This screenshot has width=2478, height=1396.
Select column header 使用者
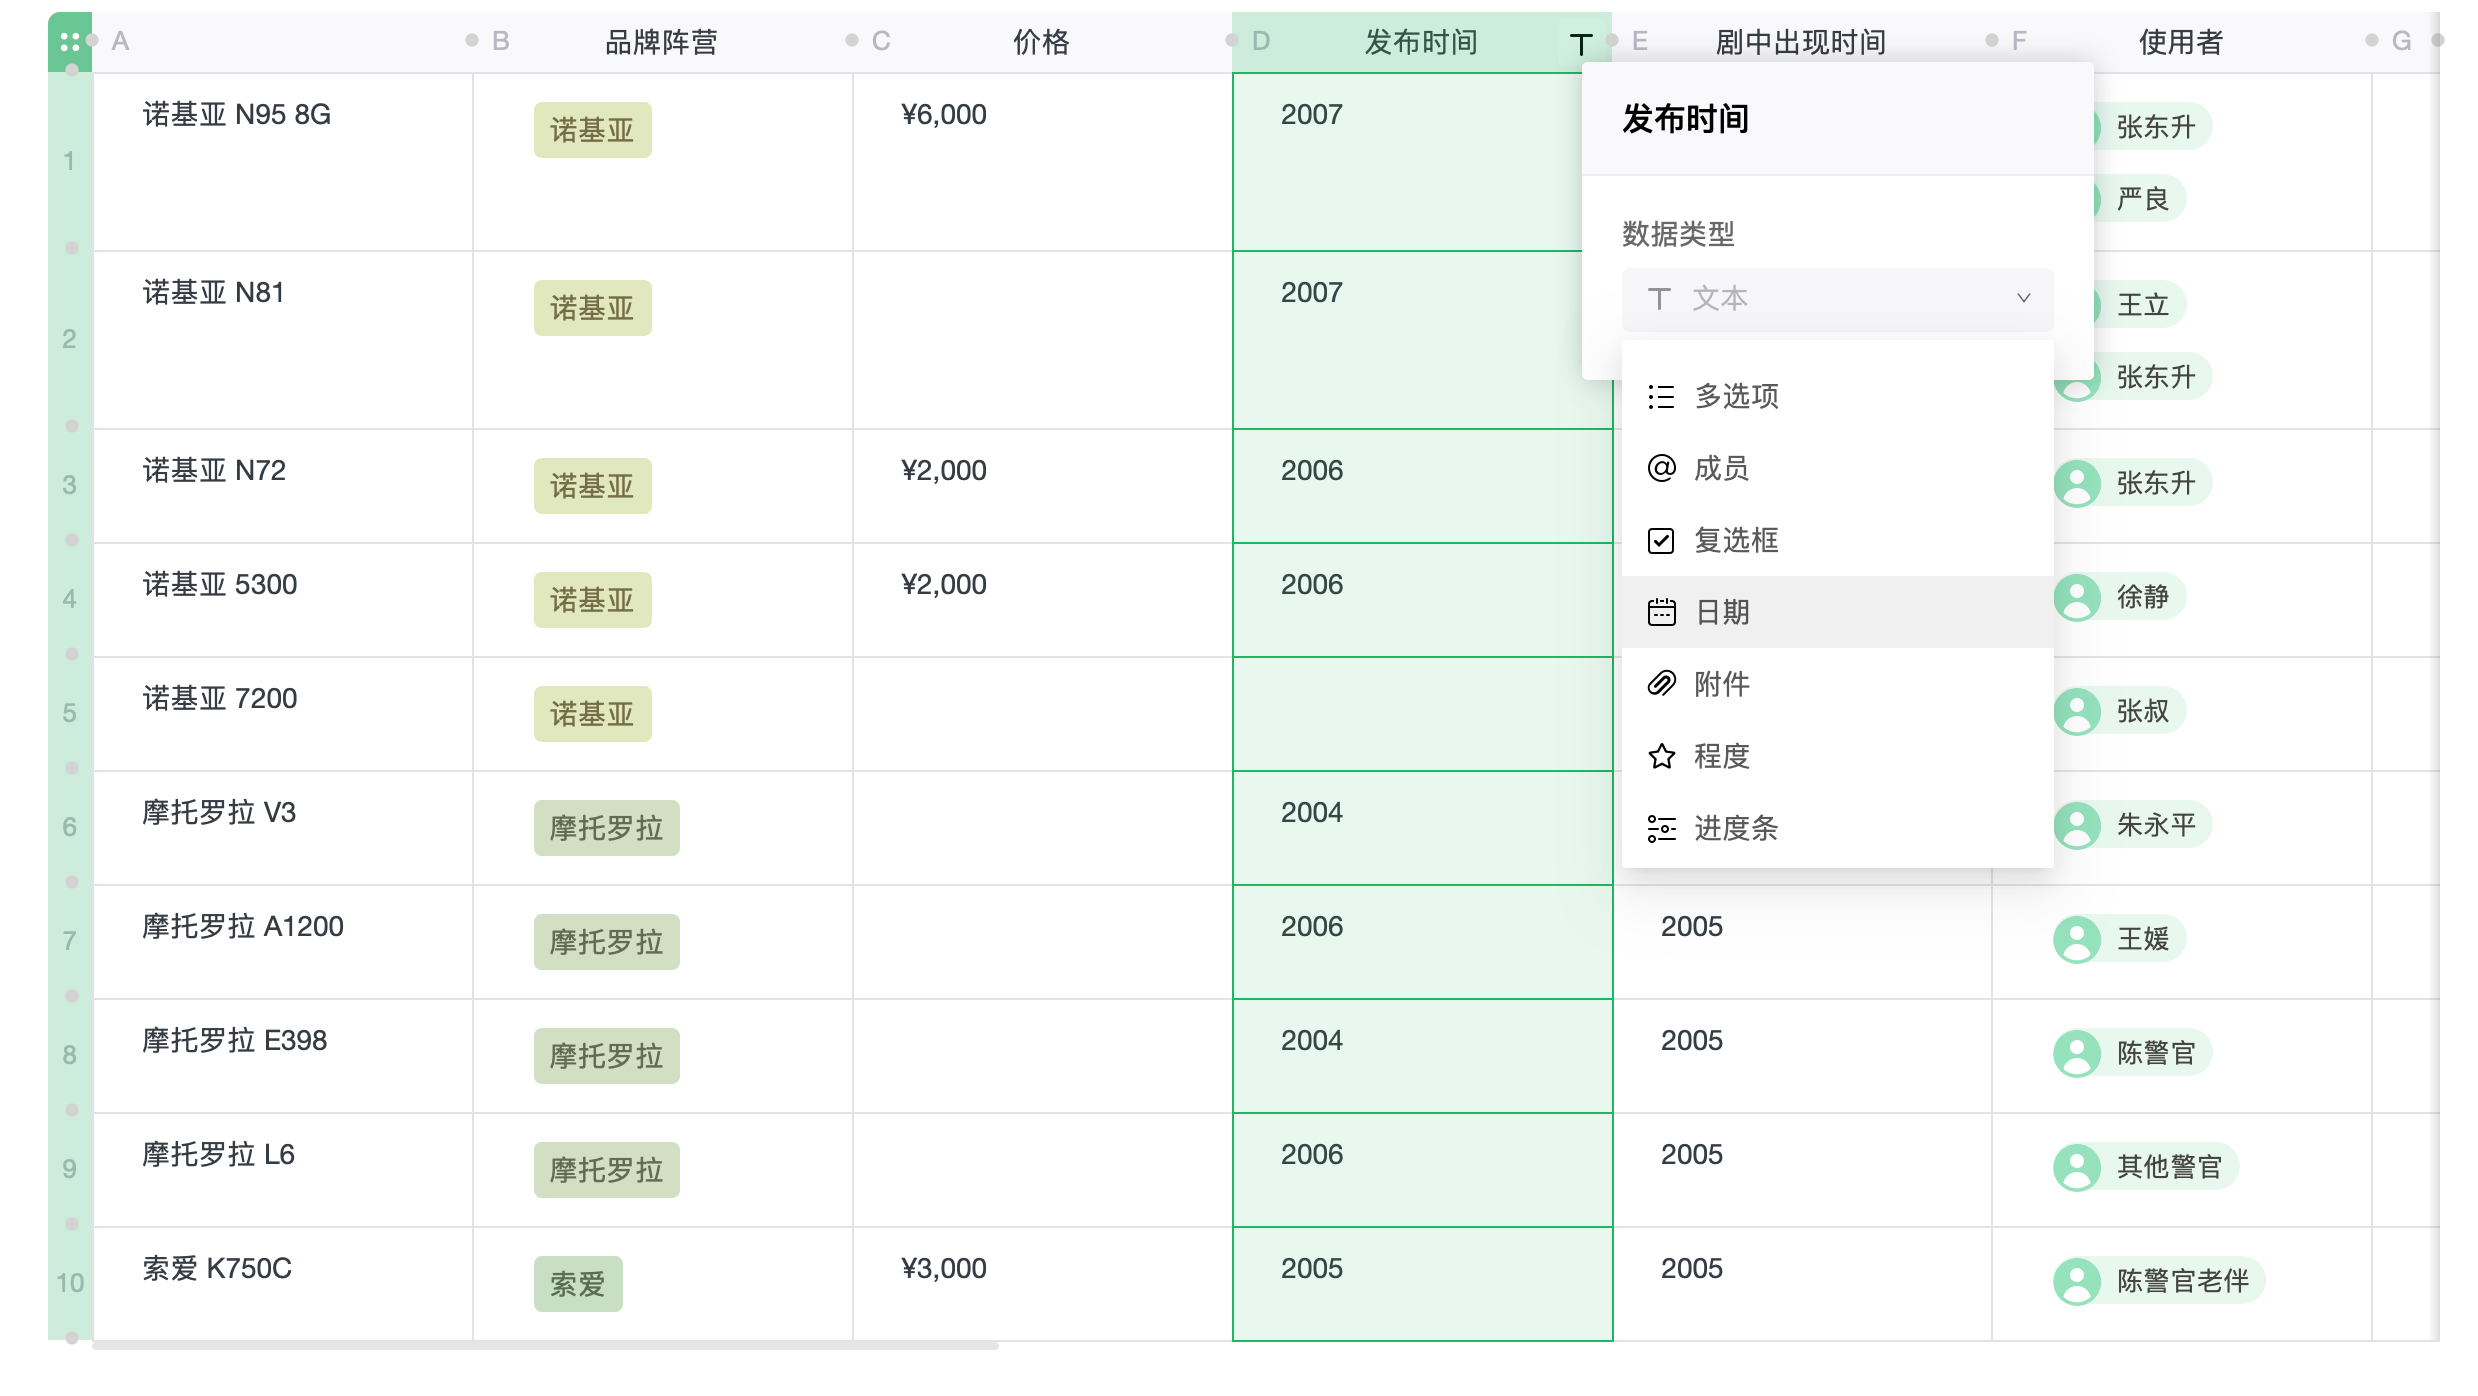pos(2181,42)
